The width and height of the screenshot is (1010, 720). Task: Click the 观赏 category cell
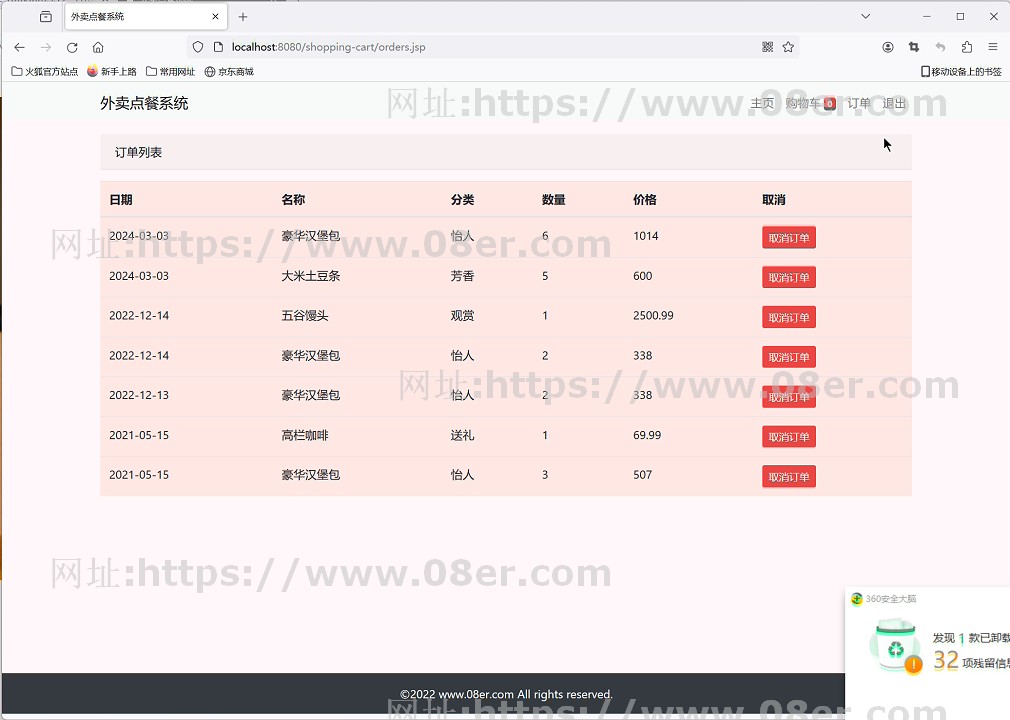pos(462,316)
